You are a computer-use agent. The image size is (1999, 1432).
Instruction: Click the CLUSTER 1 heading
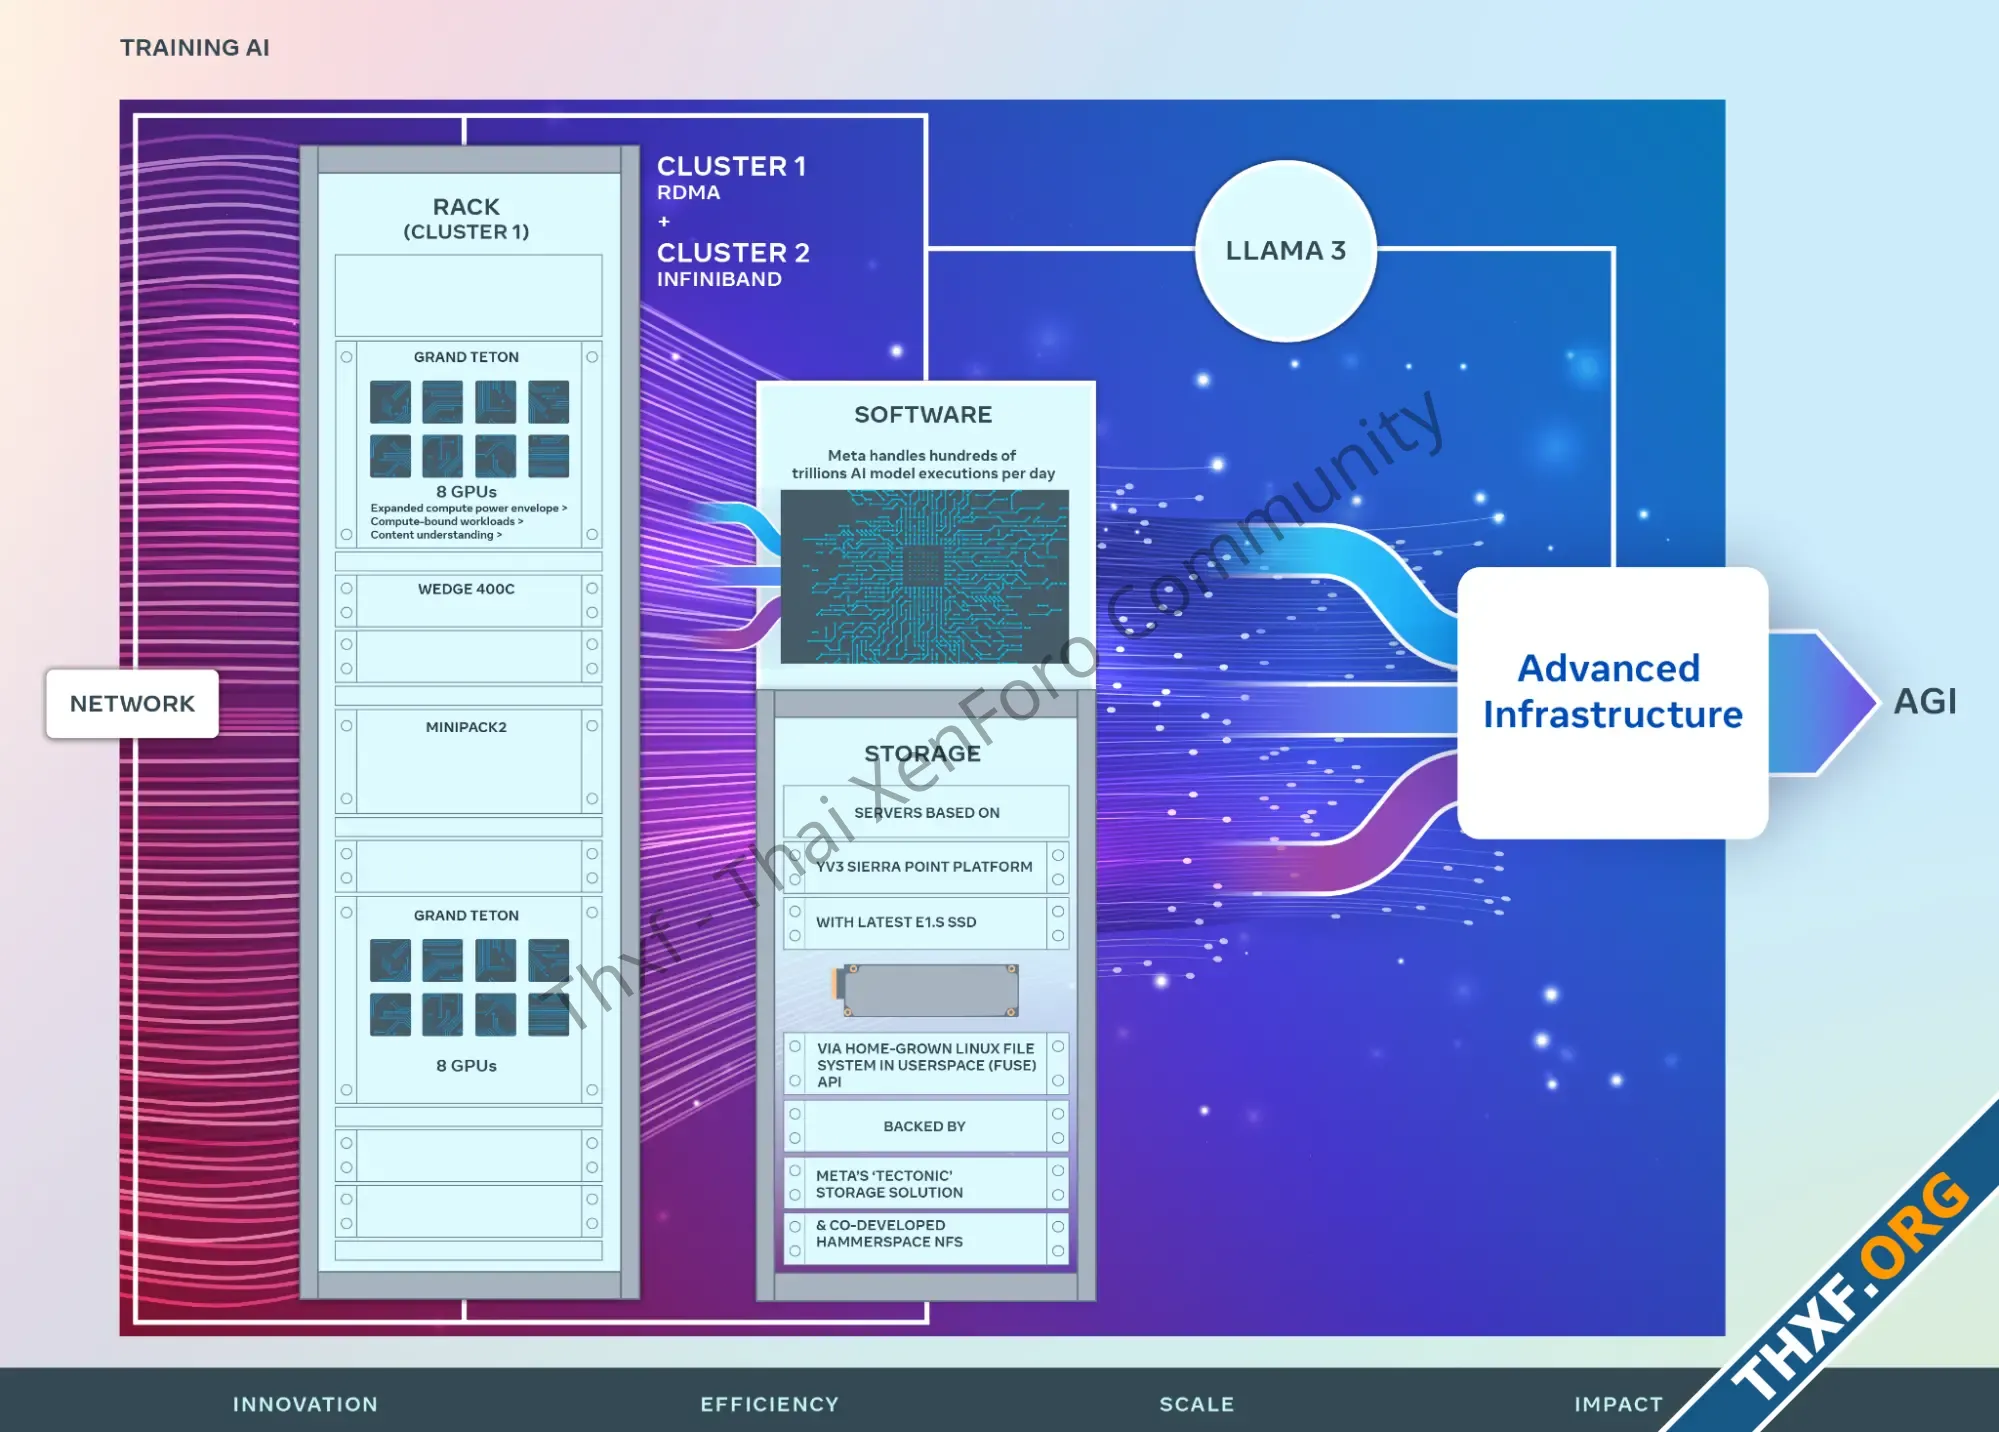(731, 166)
